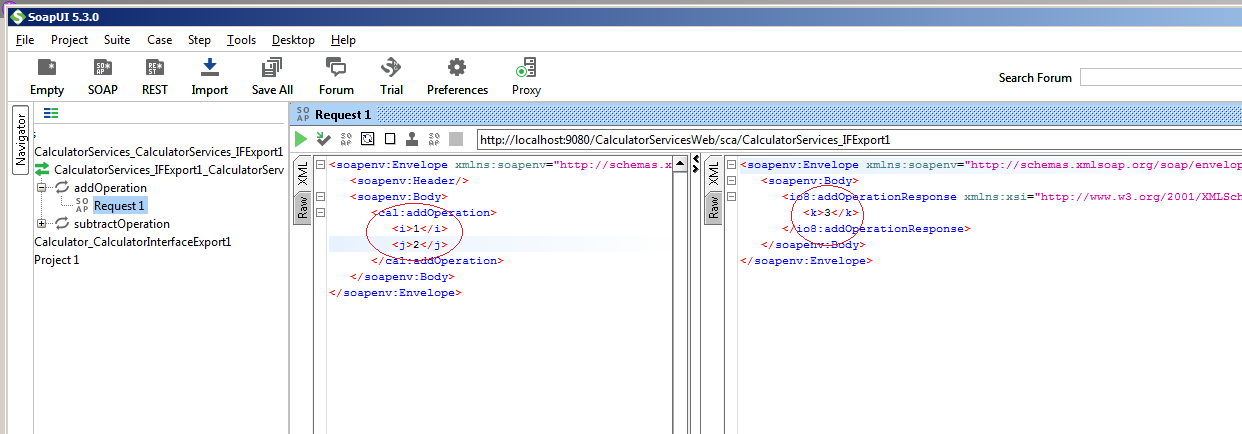The image size is (1242, 434).
Task: Open the Case menu
Action: [x=159, y=40]
